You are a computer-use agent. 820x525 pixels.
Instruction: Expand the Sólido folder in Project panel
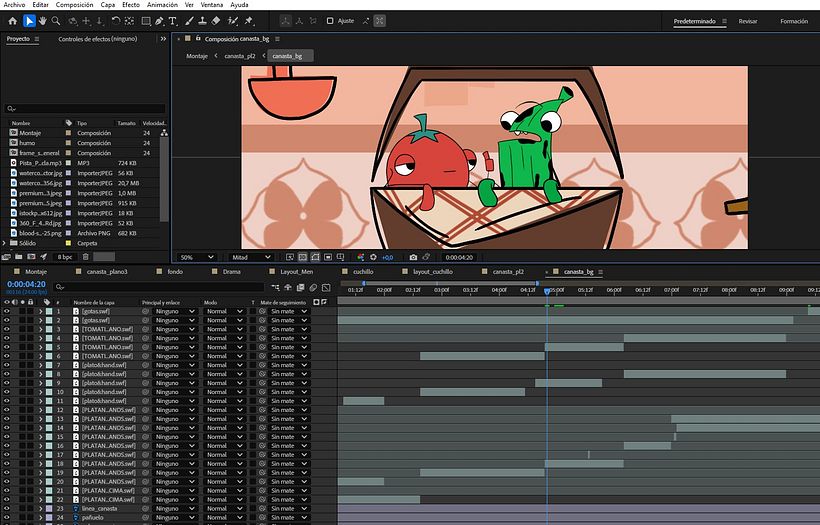[x=5, y=243]
